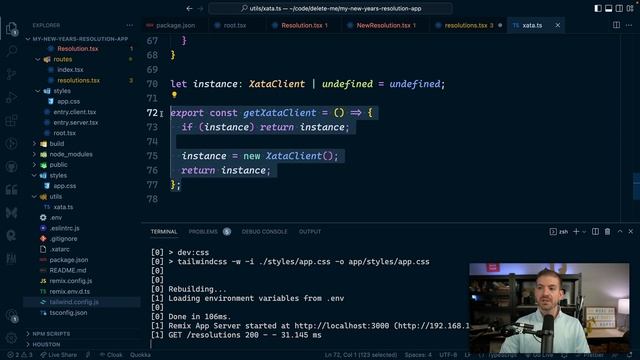Toggle the bottom panel layout icon
Viewport: 640px width, 360px height.
[x=609, y=8]
